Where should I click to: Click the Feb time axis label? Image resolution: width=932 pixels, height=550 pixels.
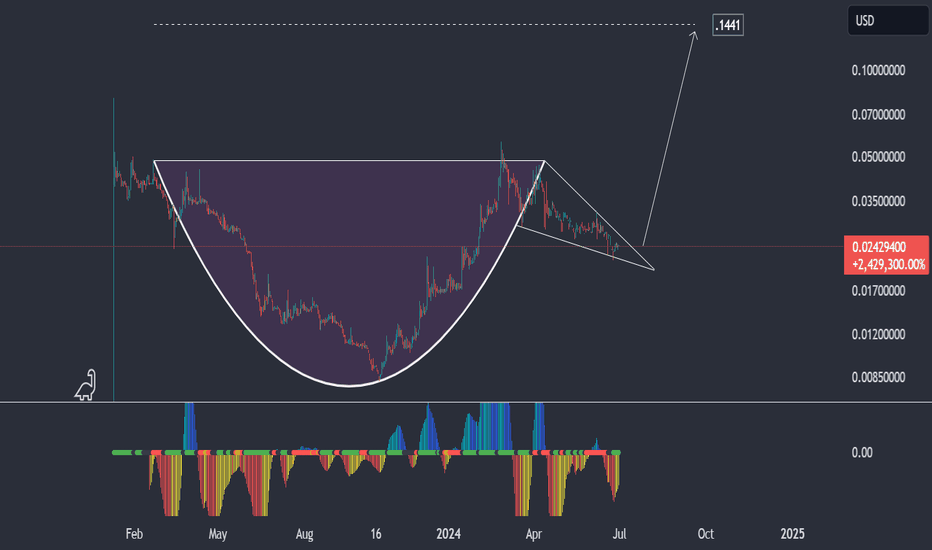134,534
